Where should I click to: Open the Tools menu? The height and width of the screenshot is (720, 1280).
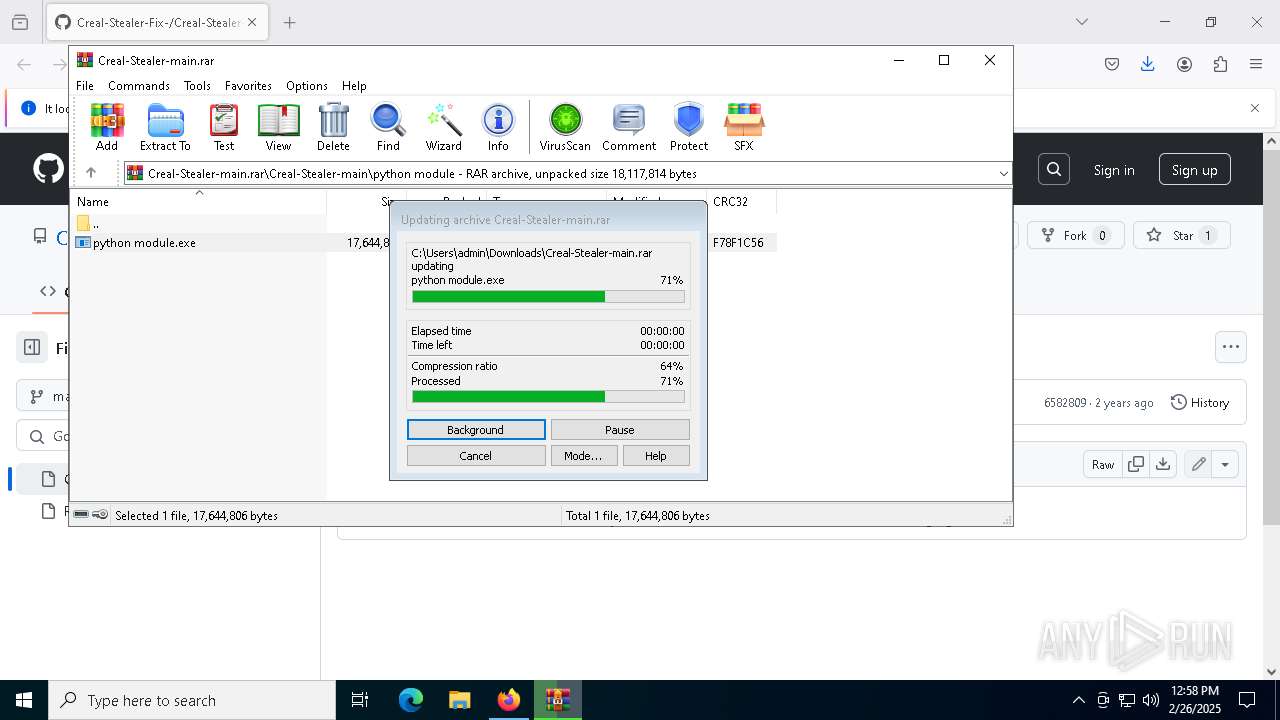pos(197,86)
